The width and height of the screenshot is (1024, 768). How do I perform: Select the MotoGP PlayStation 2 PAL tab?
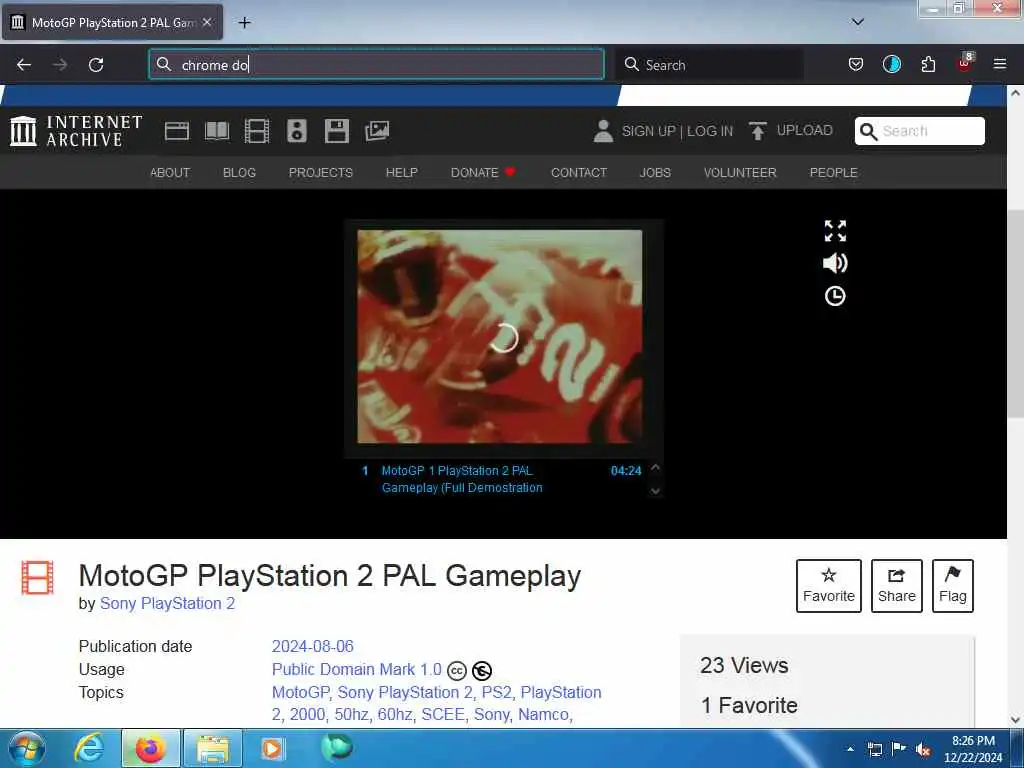click(x=112, y=23)
